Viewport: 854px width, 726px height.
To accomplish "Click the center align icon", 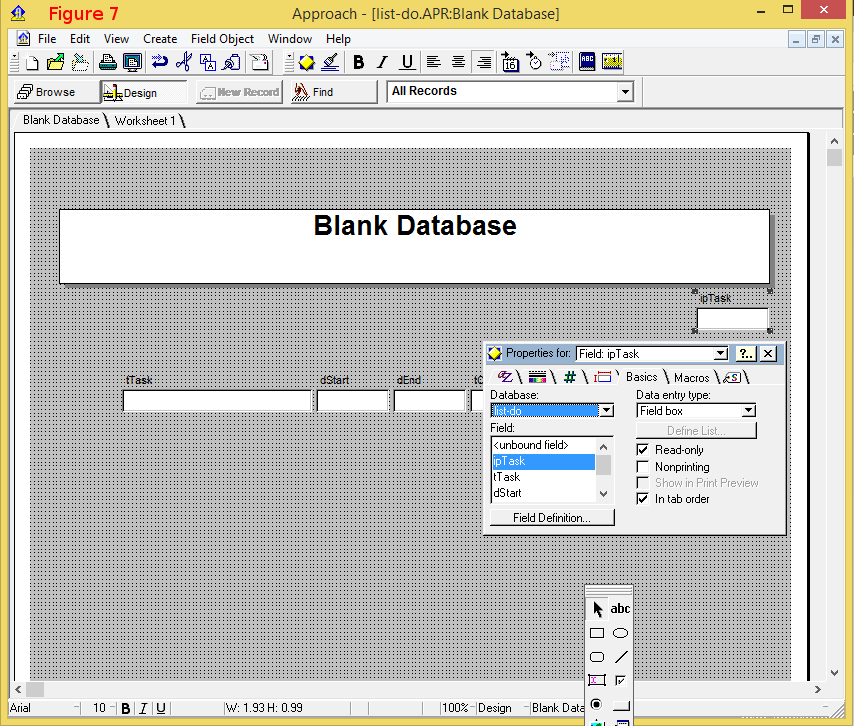I will (x=458, y=62).
